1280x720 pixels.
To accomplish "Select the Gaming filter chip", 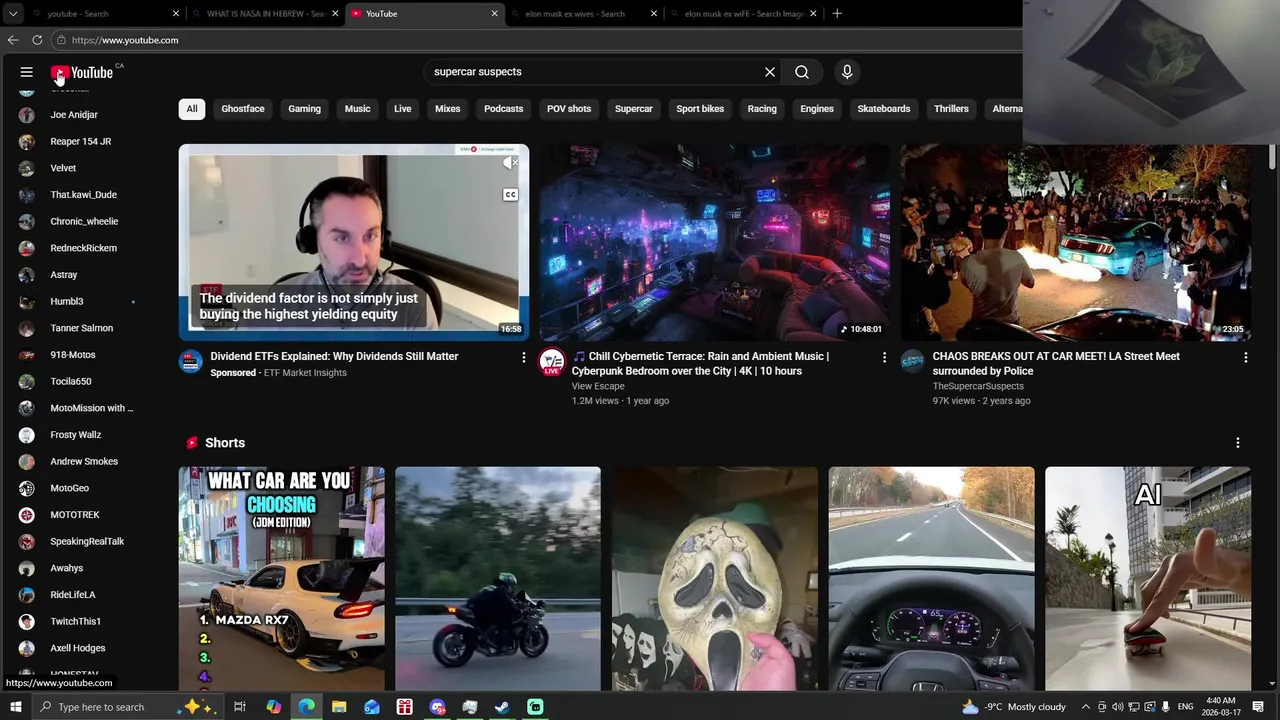I will [x=305, y=109].
